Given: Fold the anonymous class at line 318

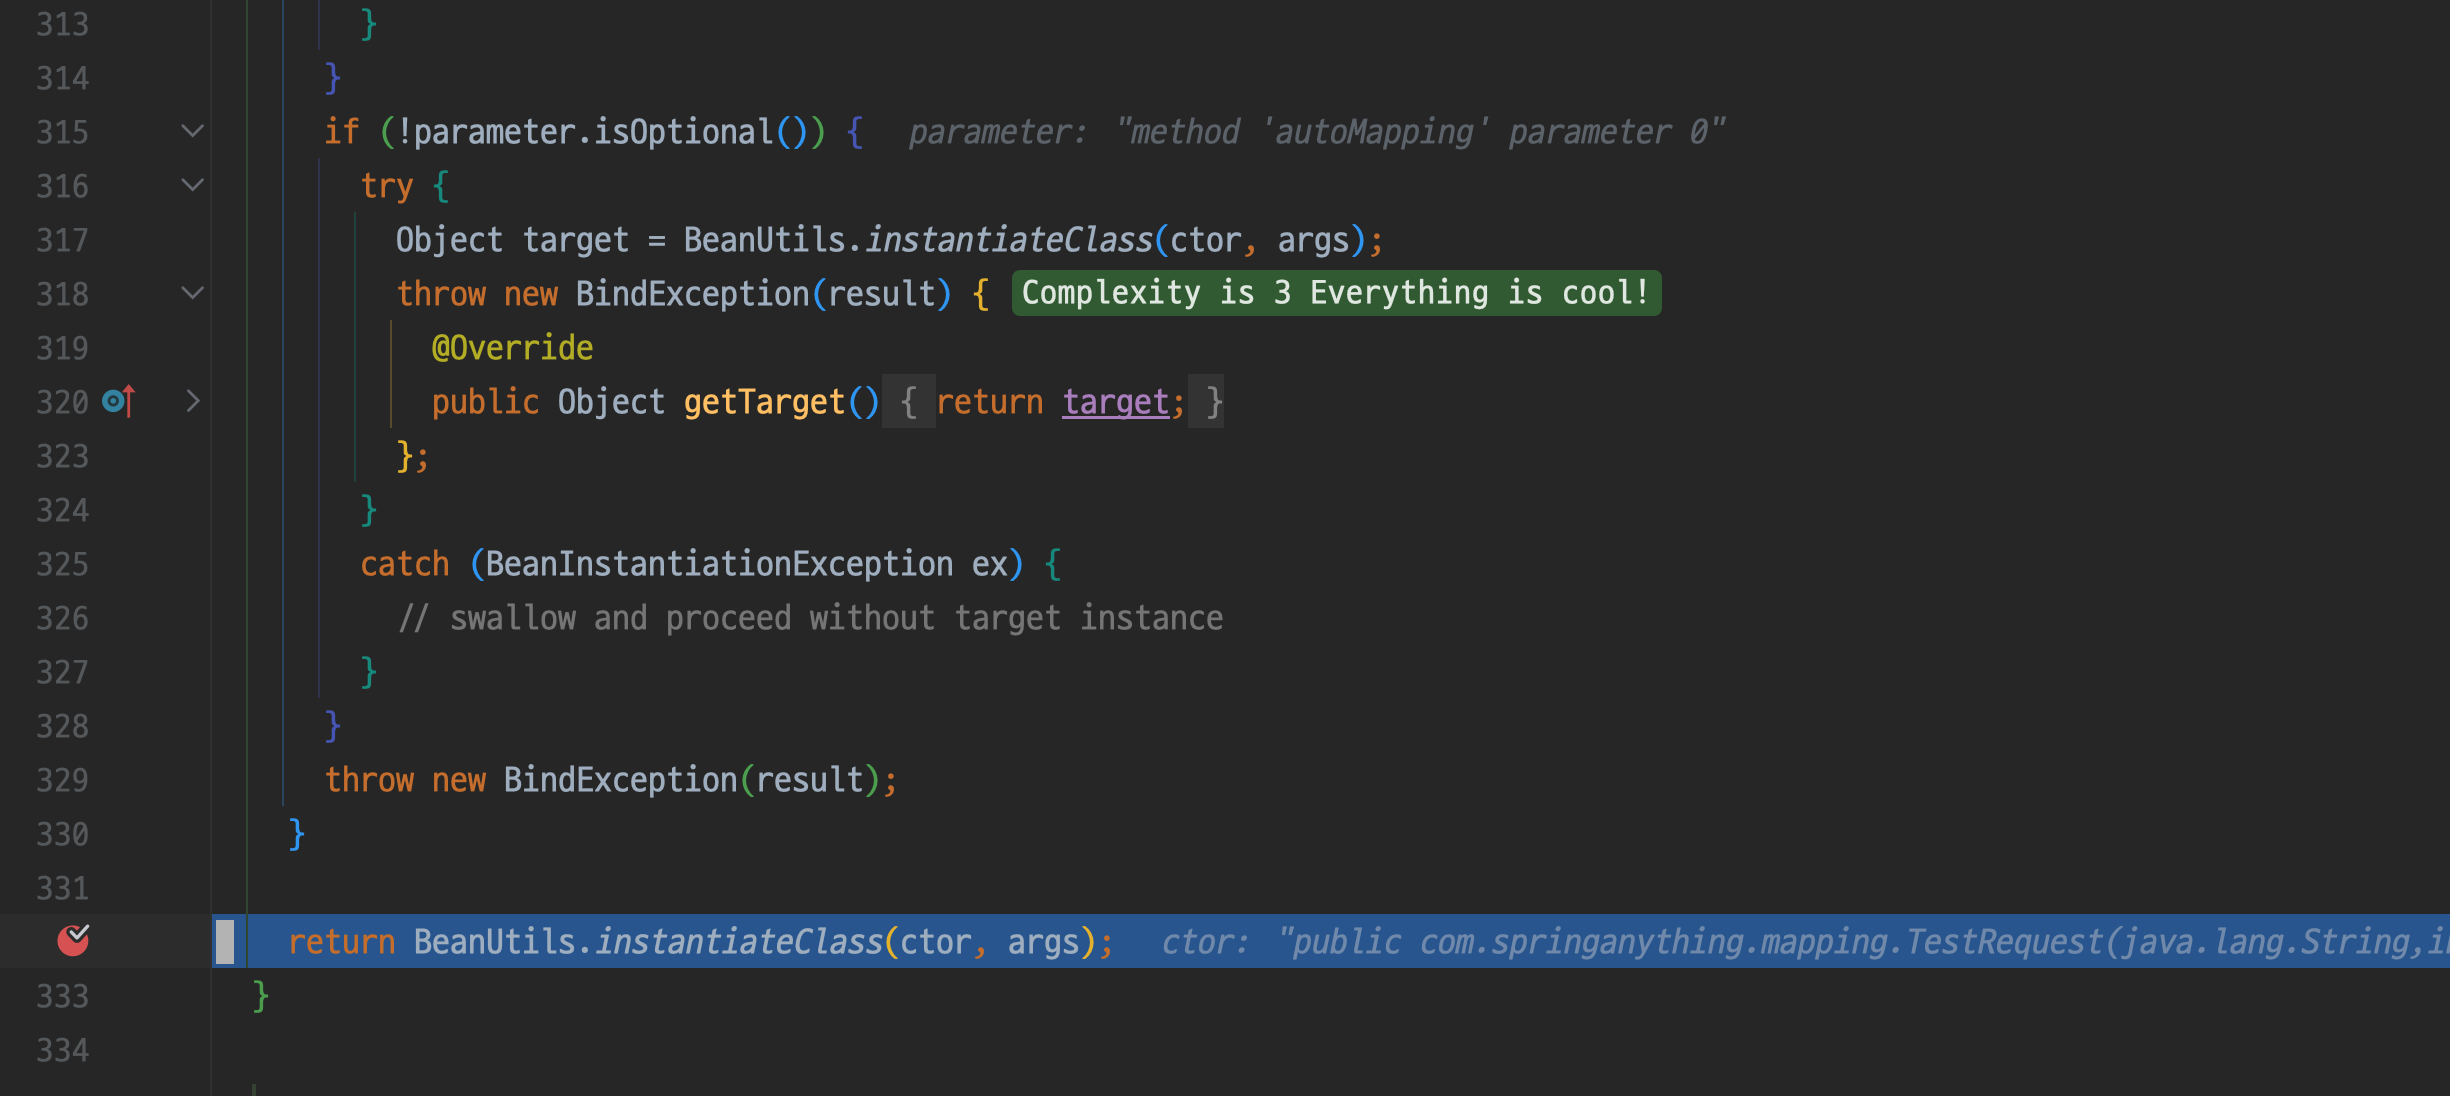Looking at the screenshot, I should pyautogui.click(x=192, y=293).
